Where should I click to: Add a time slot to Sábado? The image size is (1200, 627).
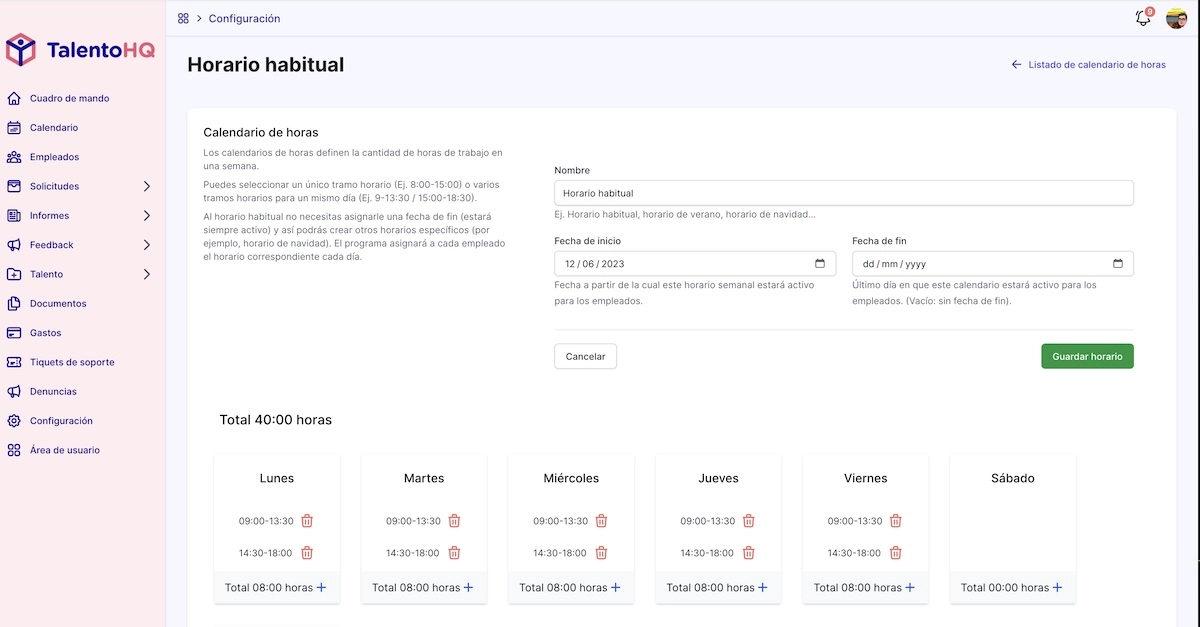(x=1057, y=588)
